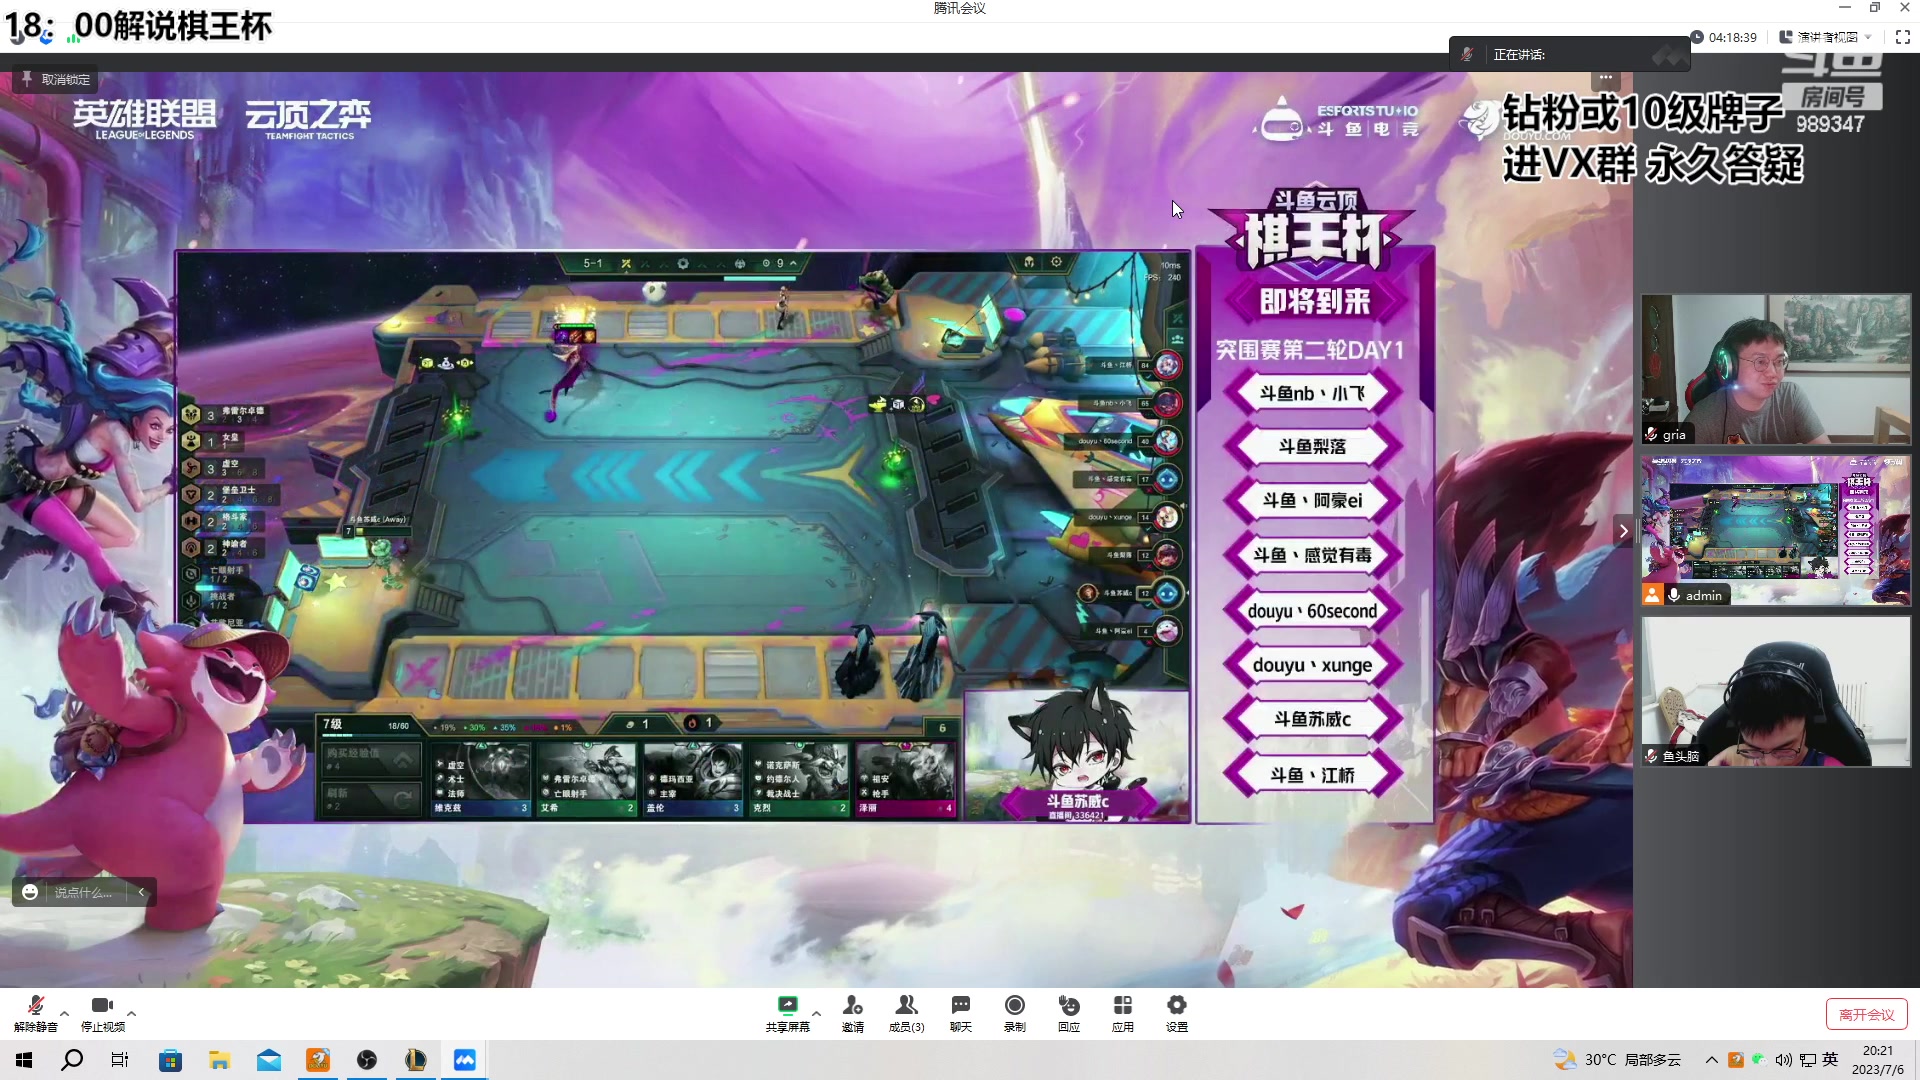Click 说点什么 chat input field

coord(84,892)
